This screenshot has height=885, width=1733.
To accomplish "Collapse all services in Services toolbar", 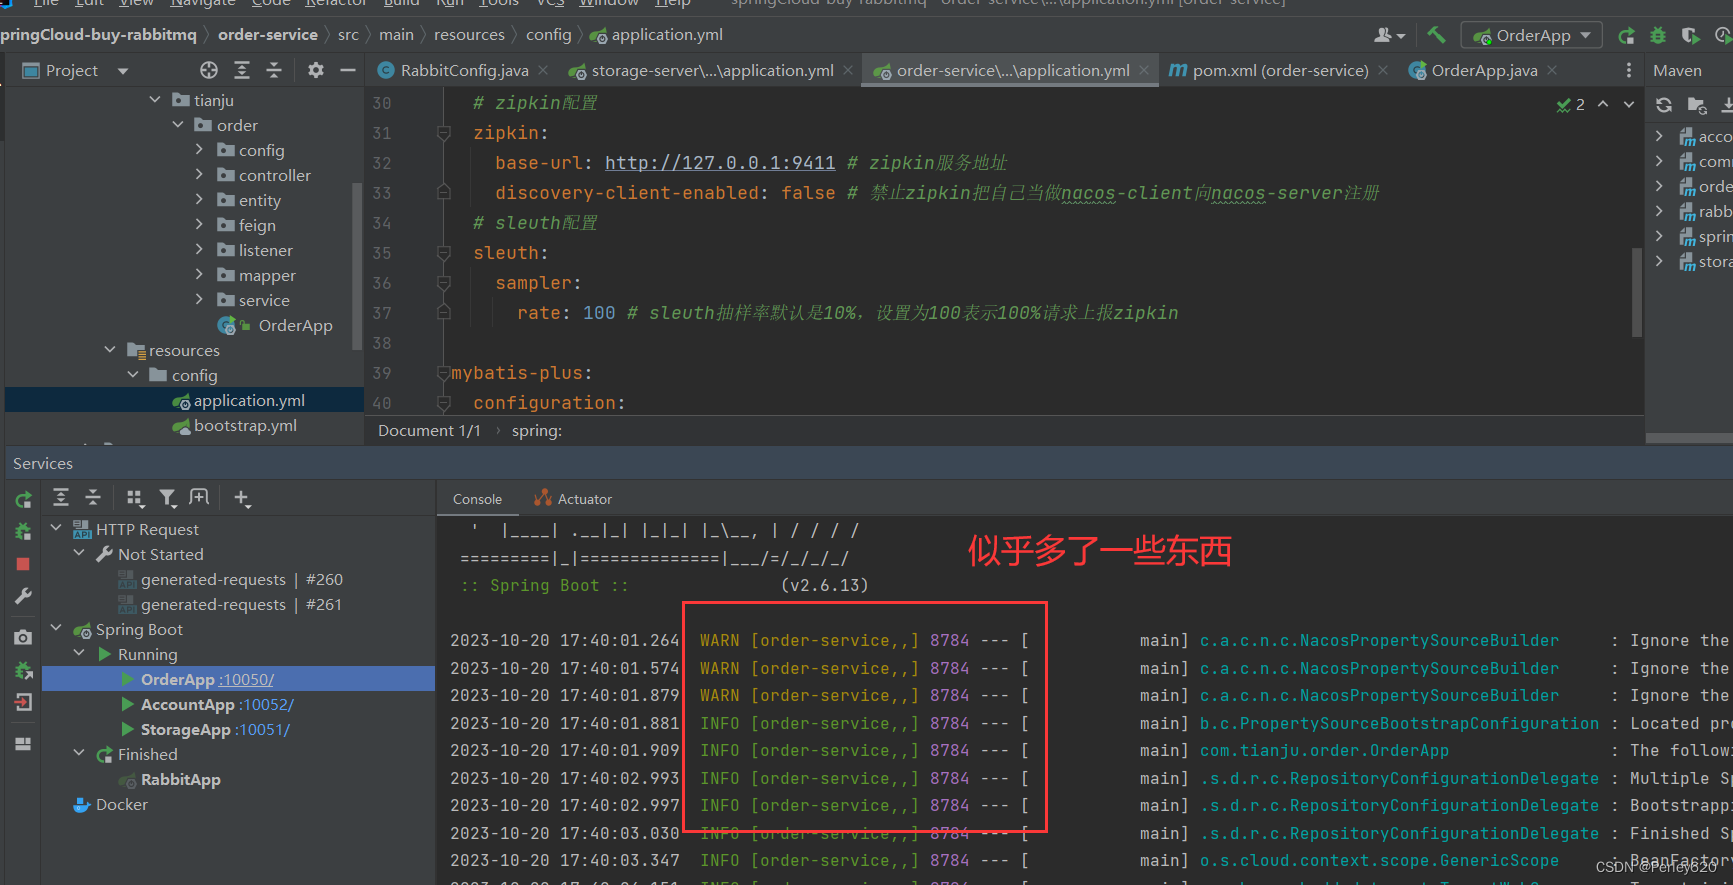I will tap(93, 498).
